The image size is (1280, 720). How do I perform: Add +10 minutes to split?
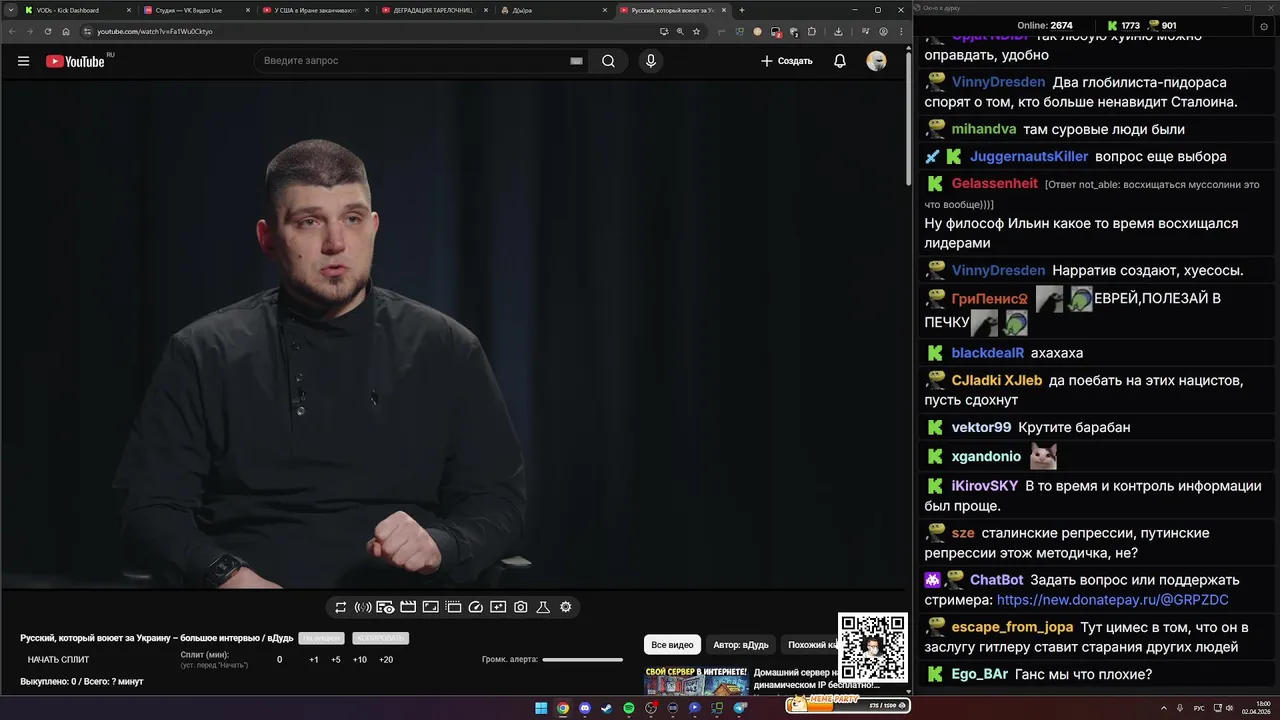(x=360, y=660)
